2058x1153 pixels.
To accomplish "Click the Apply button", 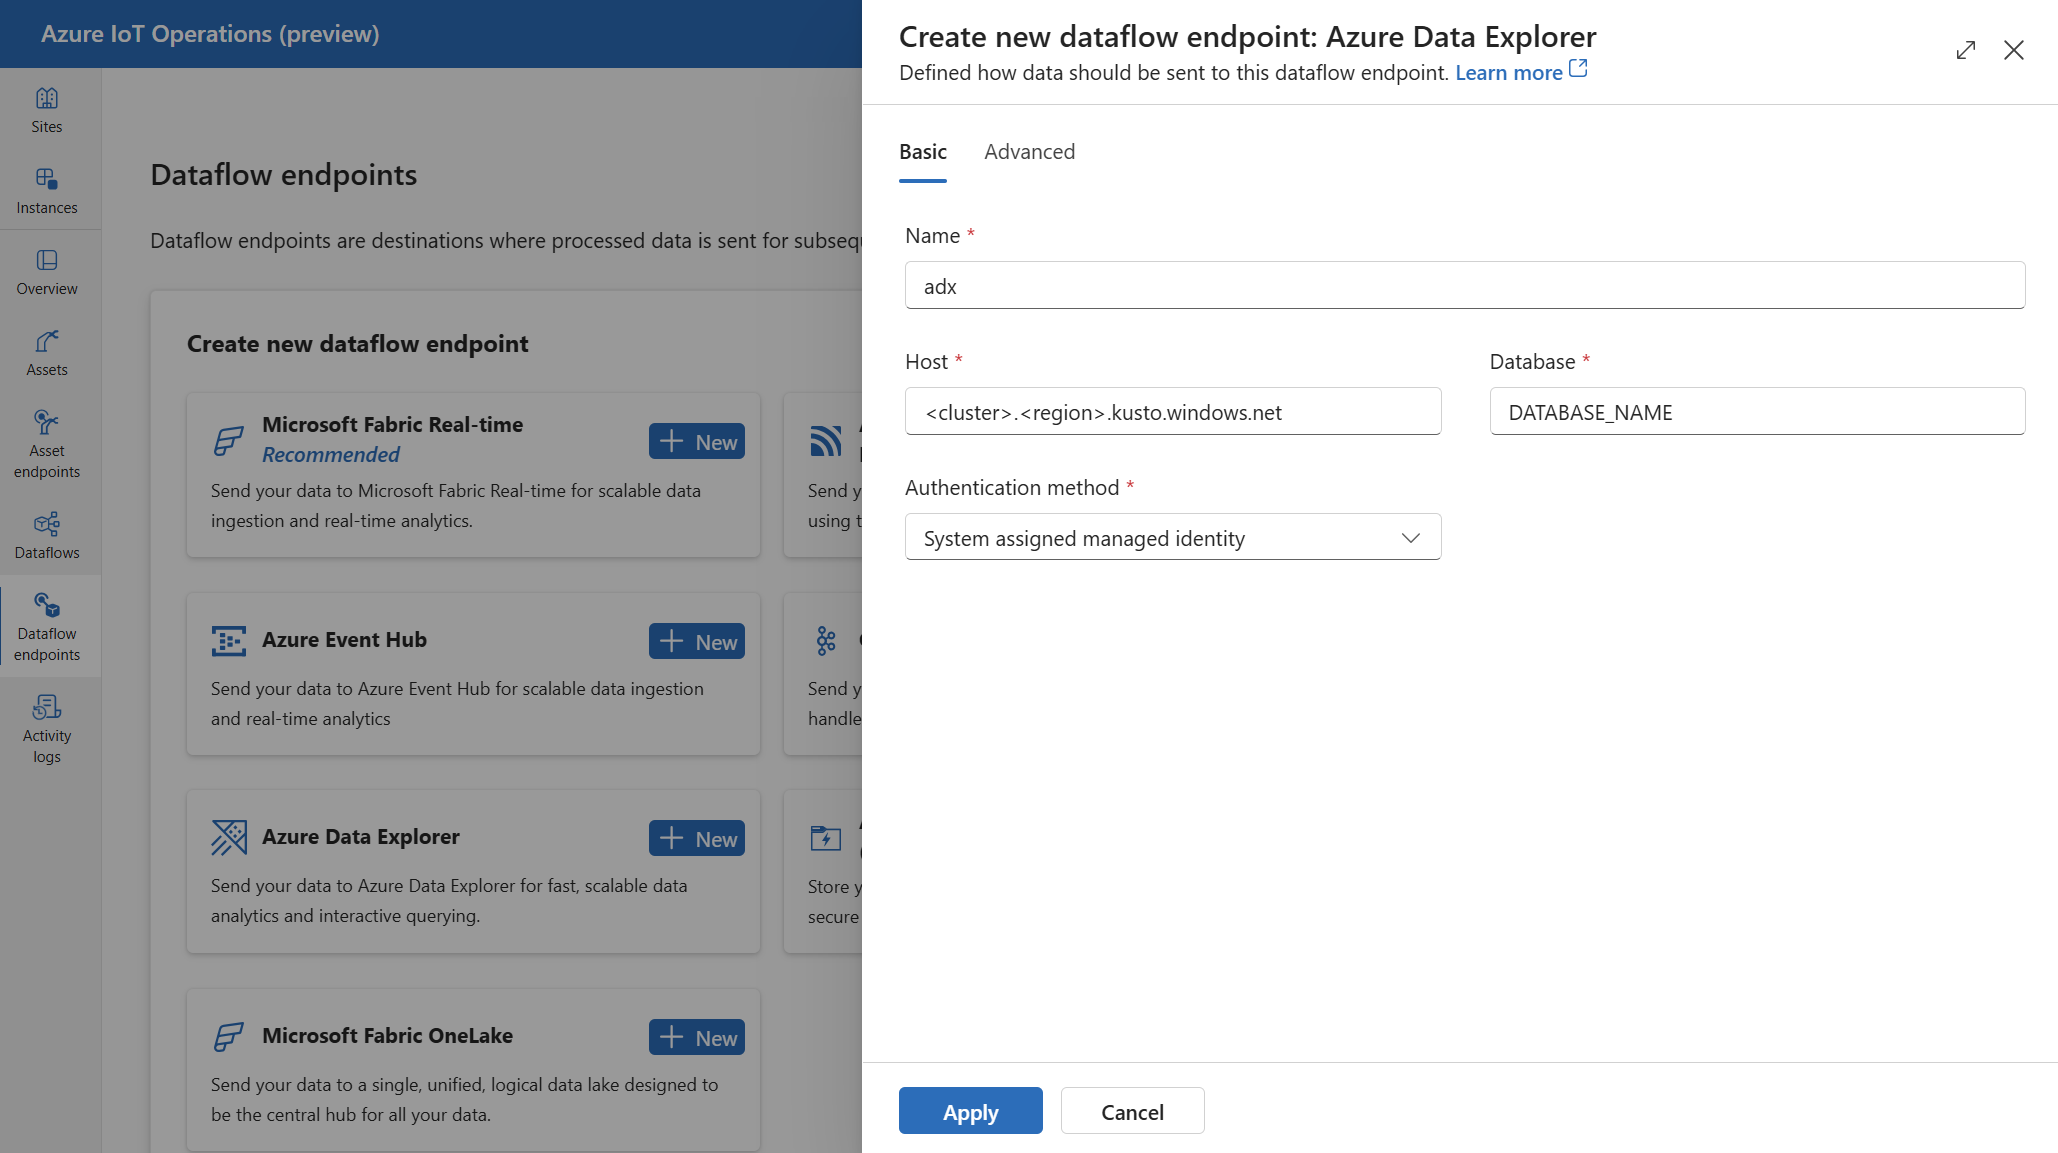I will [x=971, y=1111].
